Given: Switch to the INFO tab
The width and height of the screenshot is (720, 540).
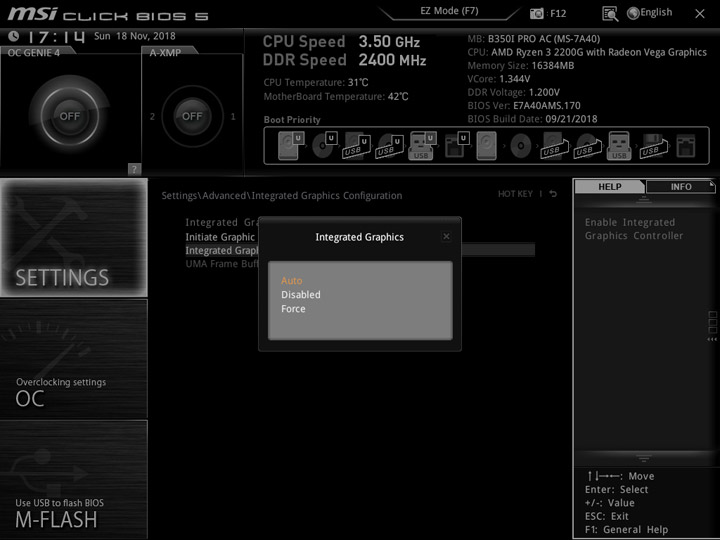Looking at the screenshot, I should tap(681, 186).
